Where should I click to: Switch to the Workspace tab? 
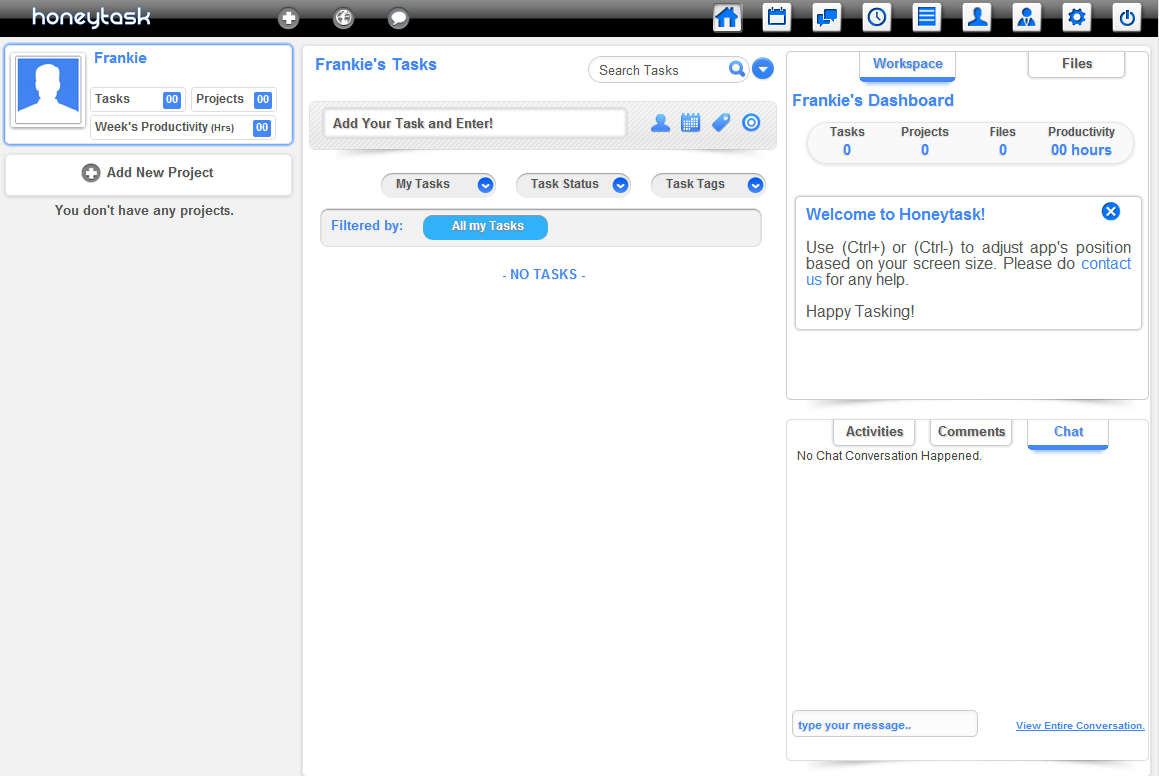(x=907, y=64)
